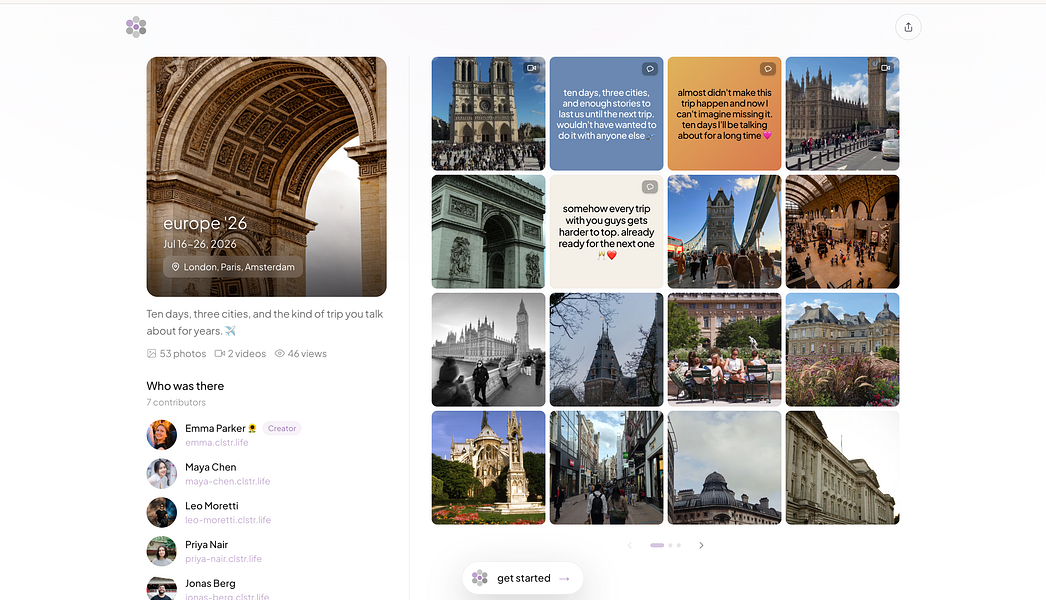The width and height of the screenshot is (1046, 600).
Task: Click the name Priya Nair
Action: 207,545
